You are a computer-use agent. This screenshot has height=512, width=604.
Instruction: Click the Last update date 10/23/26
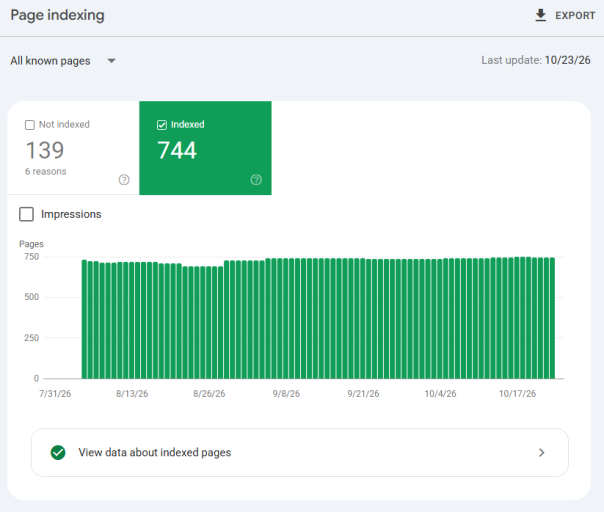567,60
